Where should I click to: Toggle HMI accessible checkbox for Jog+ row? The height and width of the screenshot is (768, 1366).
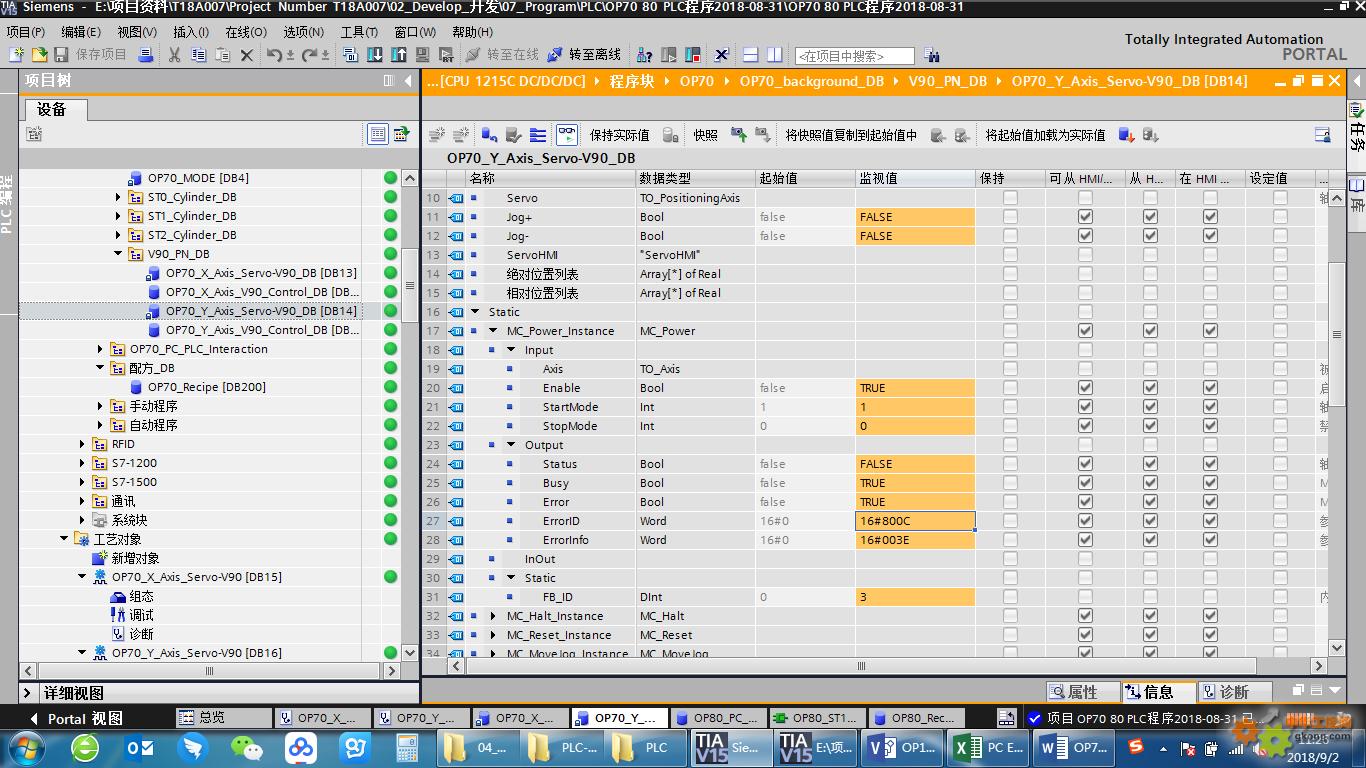(1085, 217)
